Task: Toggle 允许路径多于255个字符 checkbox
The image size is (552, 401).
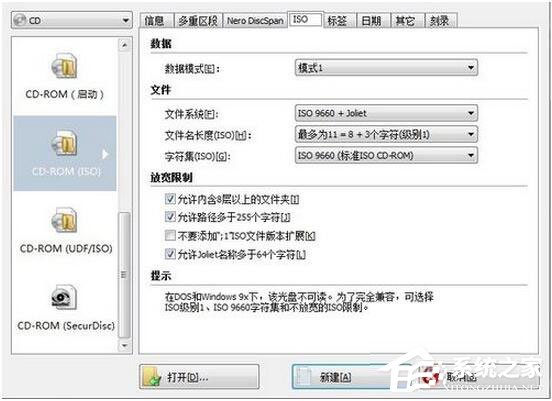Action: (170, 217)
